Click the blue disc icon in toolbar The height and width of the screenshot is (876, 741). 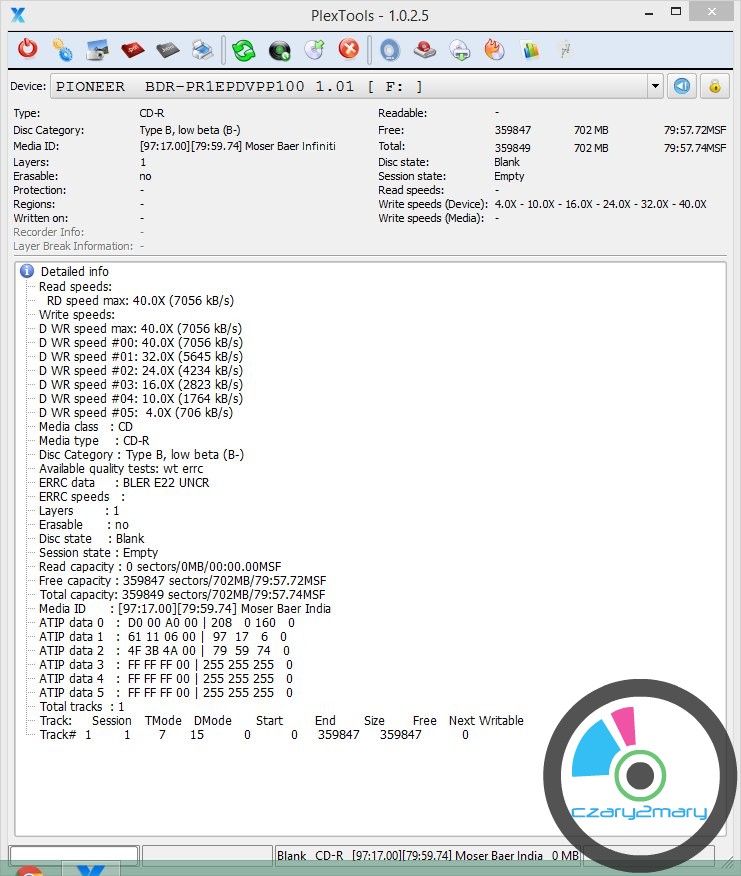(x=390, y=49)
